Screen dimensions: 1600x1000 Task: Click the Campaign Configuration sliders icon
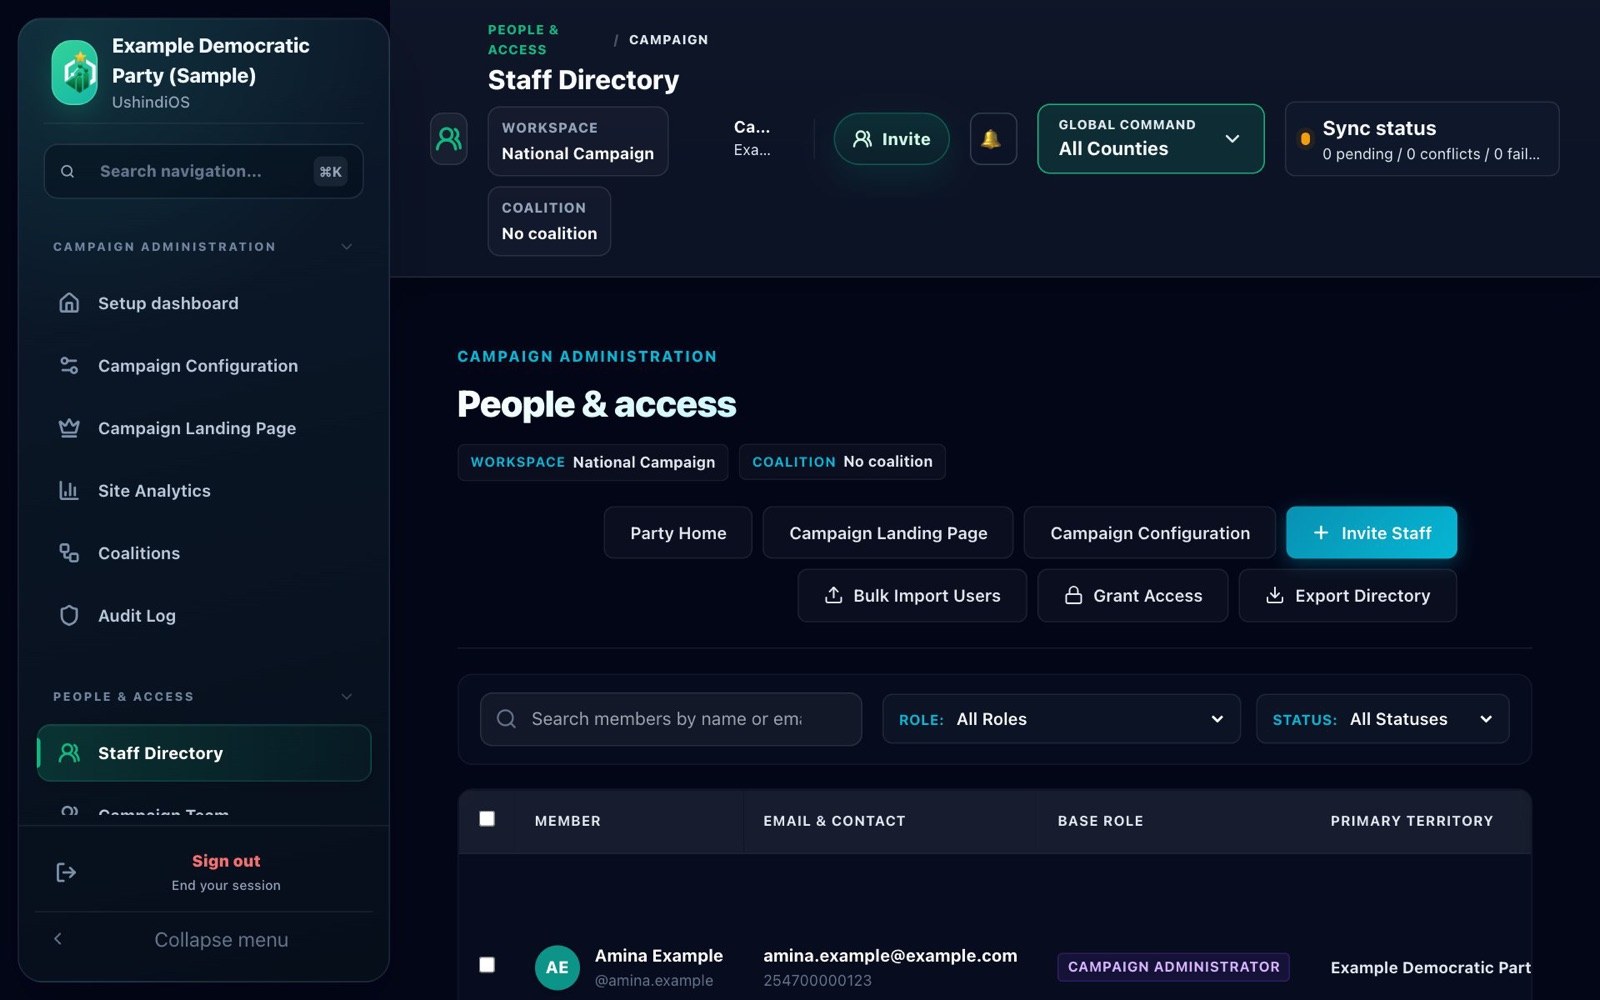coord(69,366)
